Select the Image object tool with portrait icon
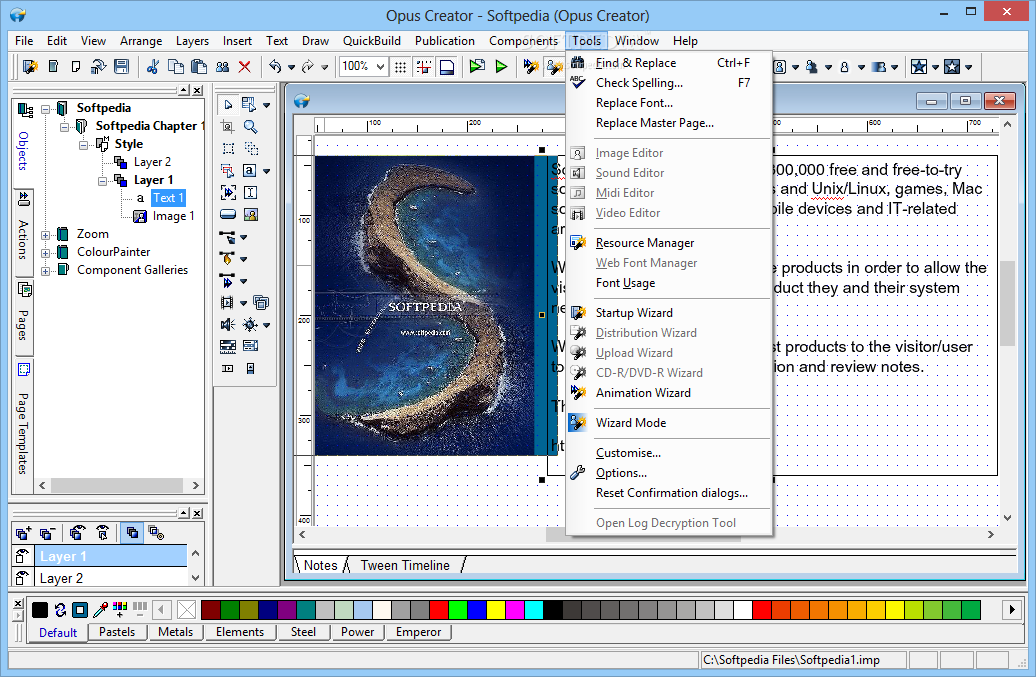Image resolution: width=1036 pixels, height=677 pixels. pos(250,215)
